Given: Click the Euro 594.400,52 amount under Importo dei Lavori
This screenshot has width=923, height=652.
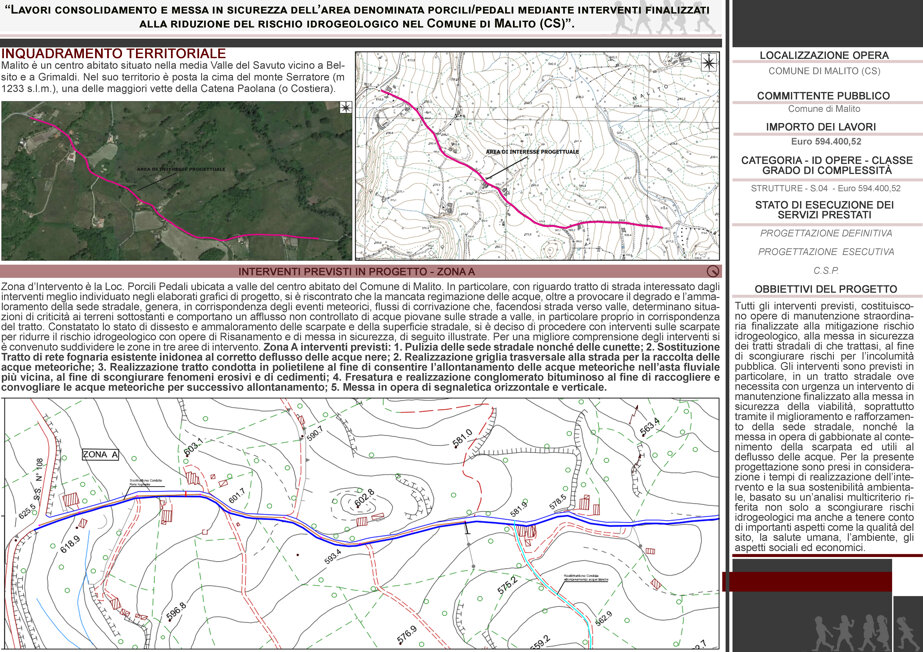Looking at the screenshot, I should click(x=825, y=142).
